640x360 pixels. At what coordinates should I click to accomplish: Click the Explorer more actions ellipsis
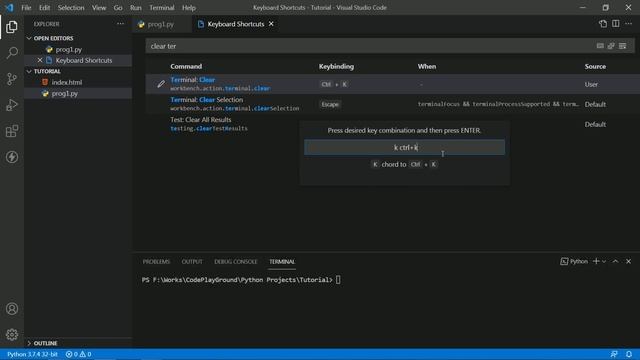[x=120, y=24]
